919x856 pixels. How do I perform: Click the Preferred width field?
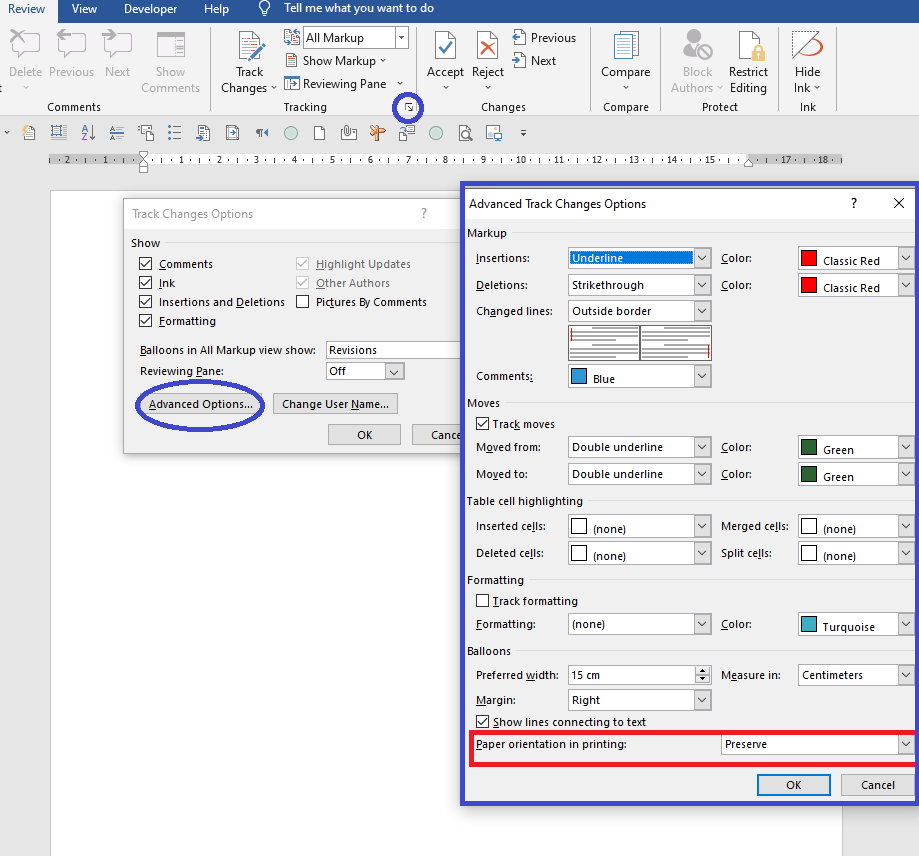631,675
